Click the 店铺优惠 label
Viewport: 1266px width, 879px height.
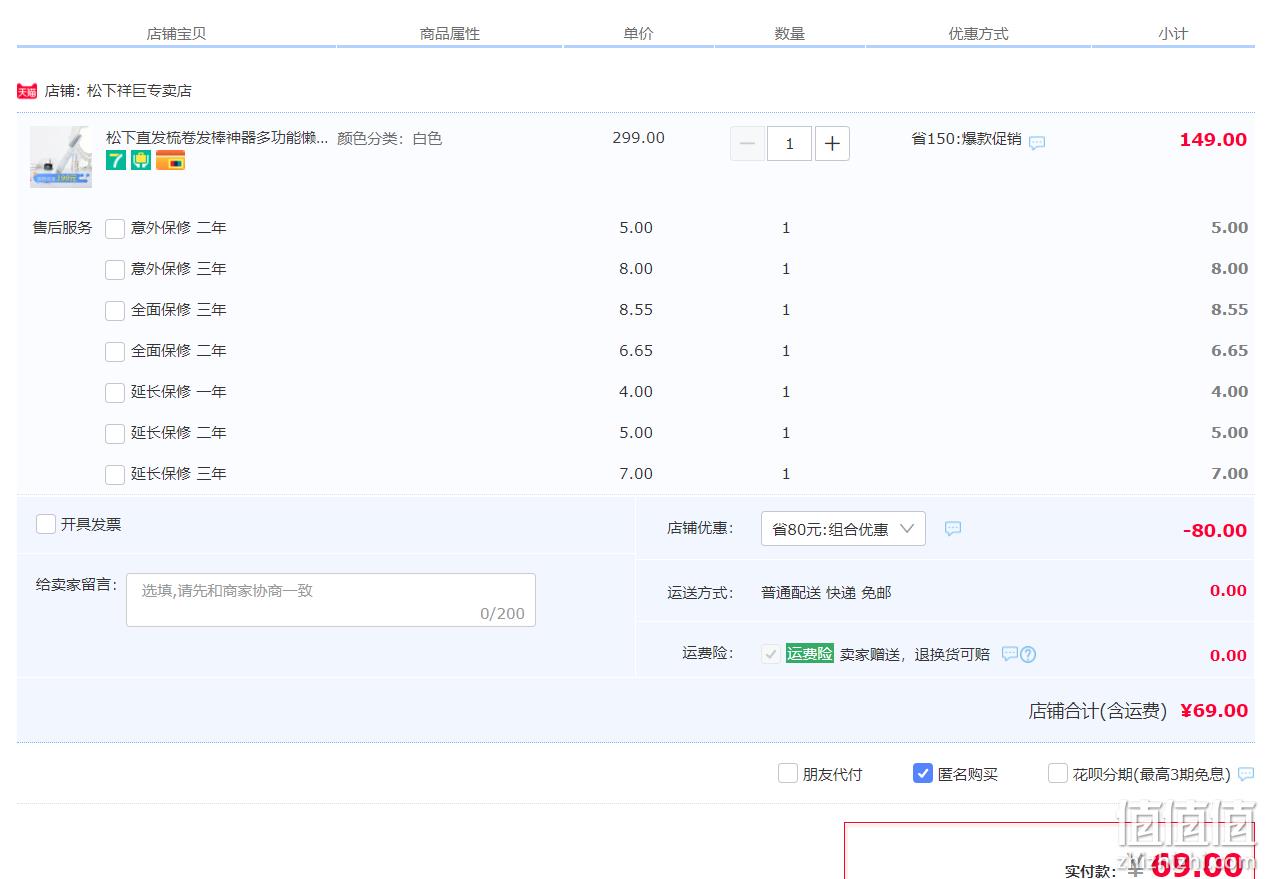(700, 528)
